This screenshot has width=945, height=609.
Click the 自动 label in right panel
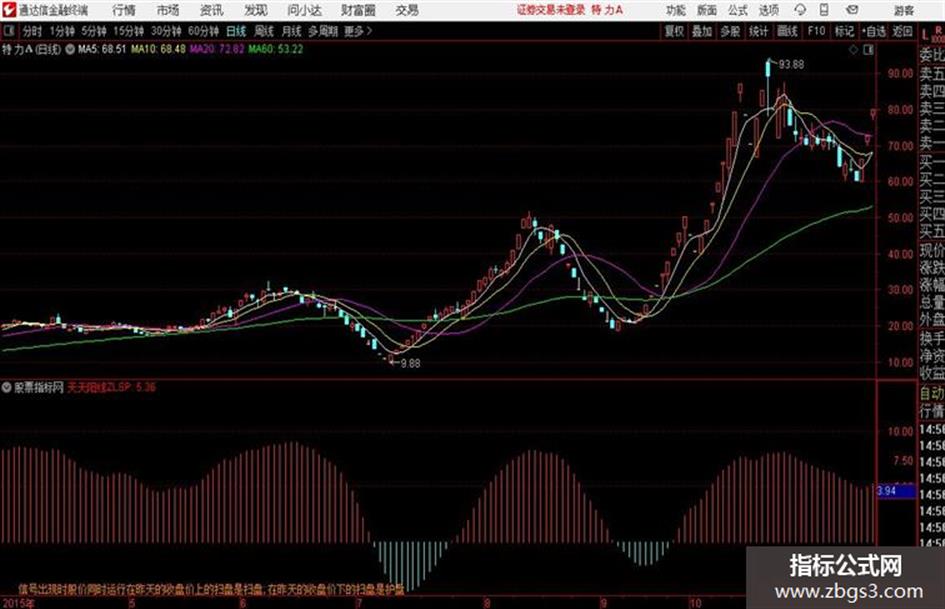[932, 393]
